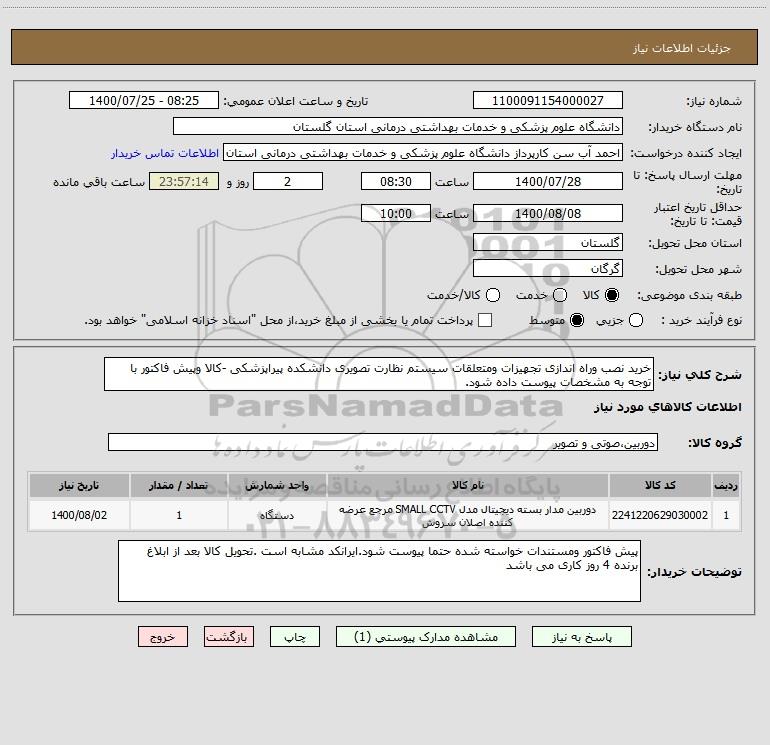Screen dimensions: 770x745
Task: Select the خدمت radio button
Action: click(x=560, y=295)
